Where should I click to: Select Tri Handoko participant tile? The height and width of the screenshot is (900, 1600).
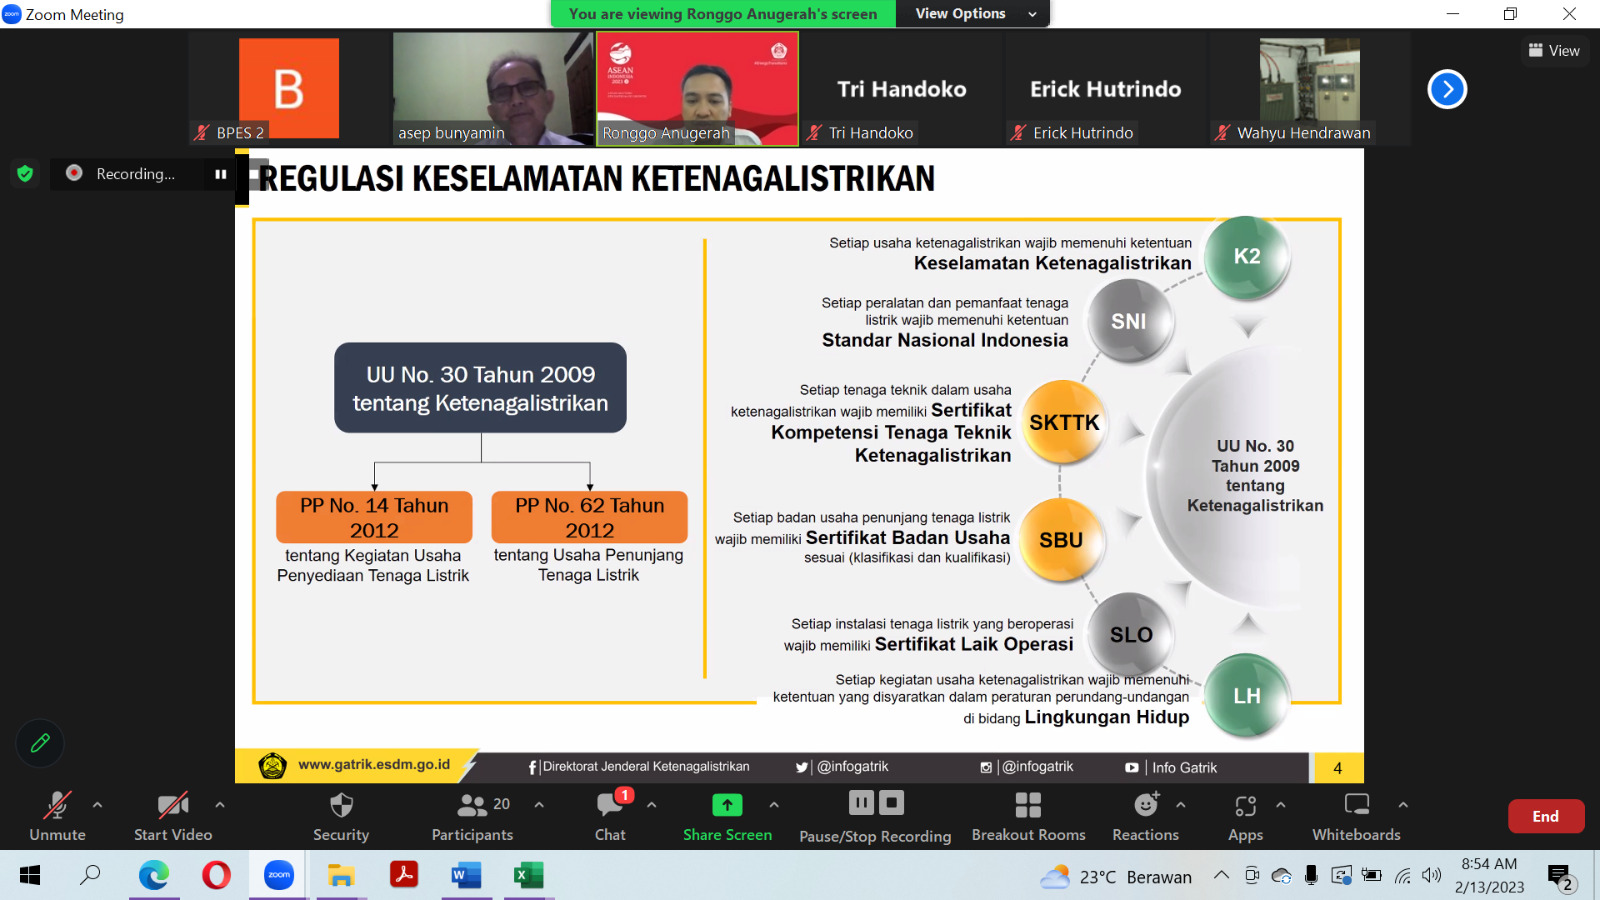(902, 89)
